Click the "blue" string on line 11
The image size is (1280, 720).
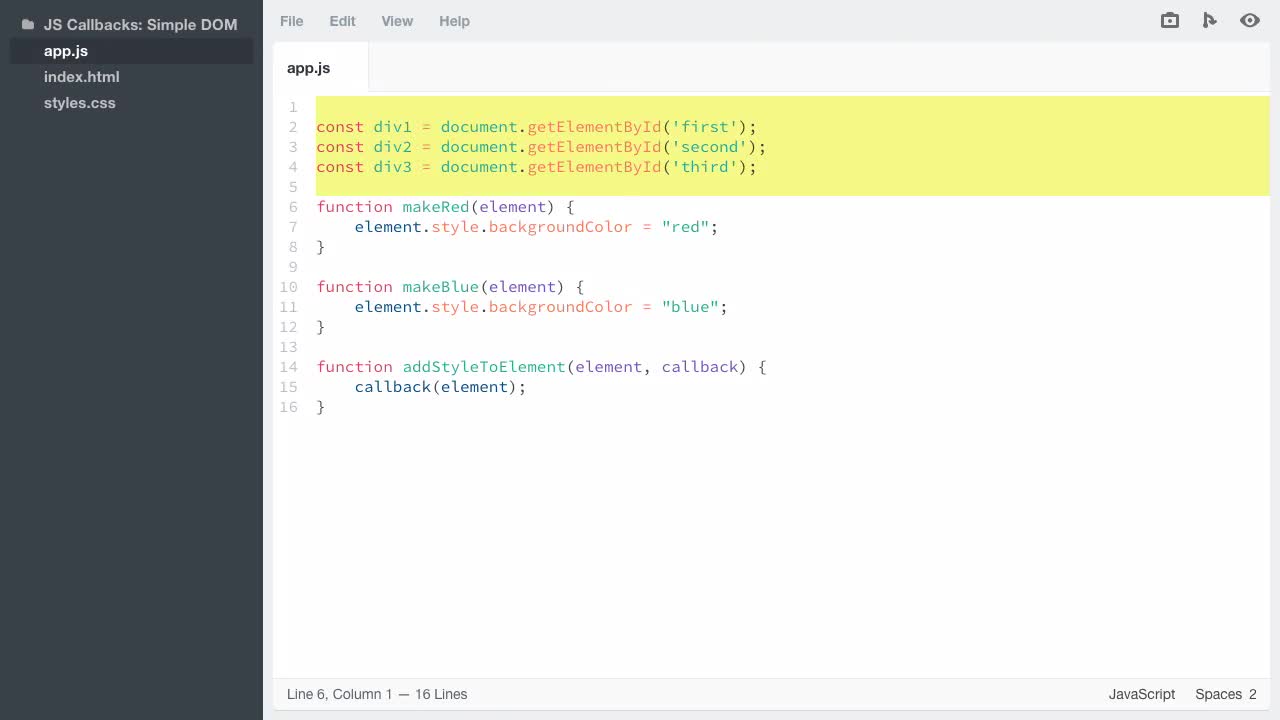pyautogui.click(x=691, y=307)
